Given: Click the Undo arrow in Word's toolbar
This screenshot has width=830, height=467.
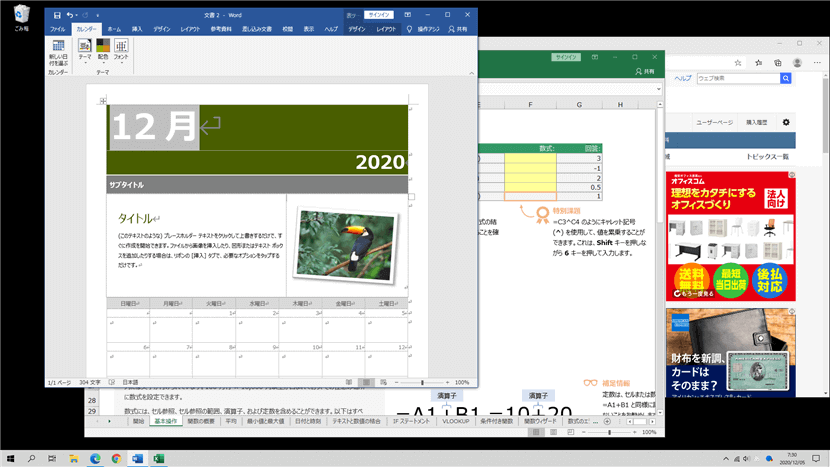Looking at the screenshot, I should coord(69,15).
